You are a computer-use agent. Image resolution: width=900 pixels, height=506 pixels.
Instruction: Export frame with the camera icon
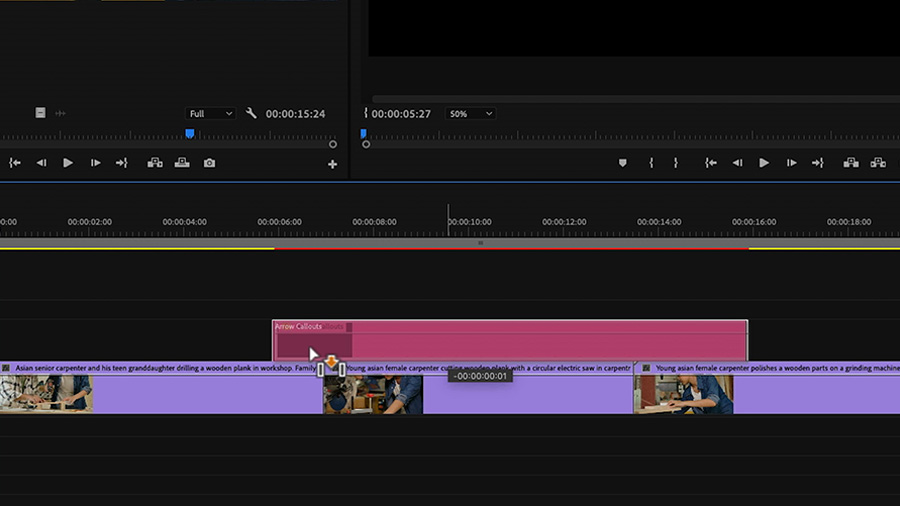210,163
